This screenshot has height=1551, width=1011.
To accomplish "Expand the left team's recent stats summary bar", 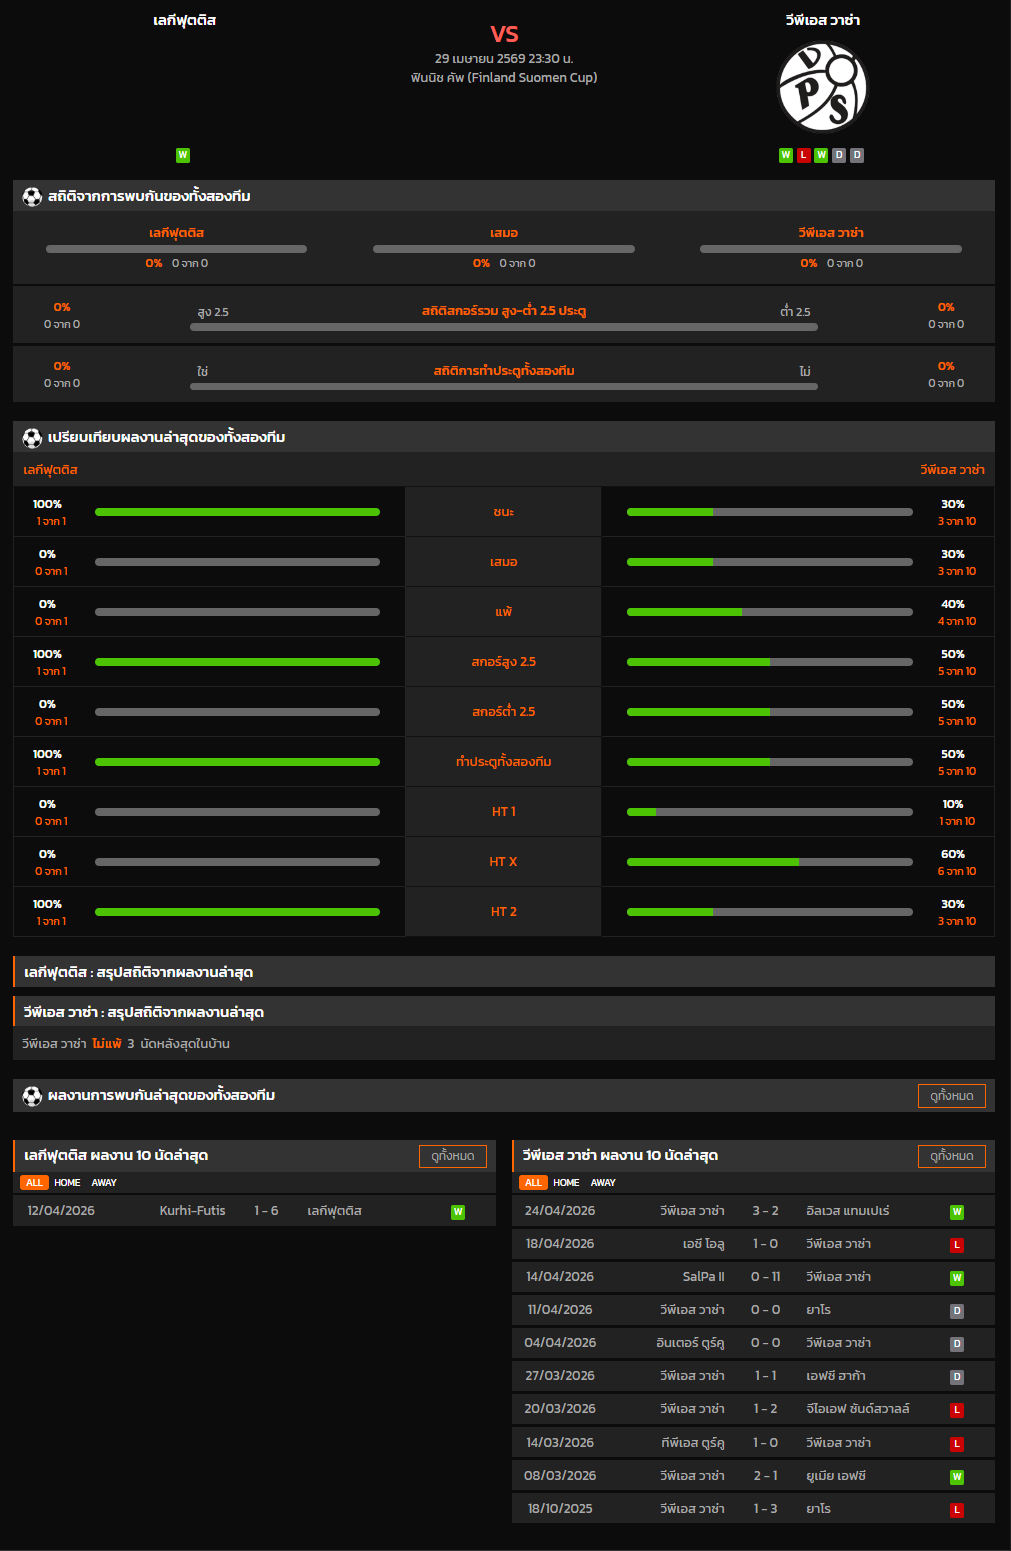I will click(504, 972).
